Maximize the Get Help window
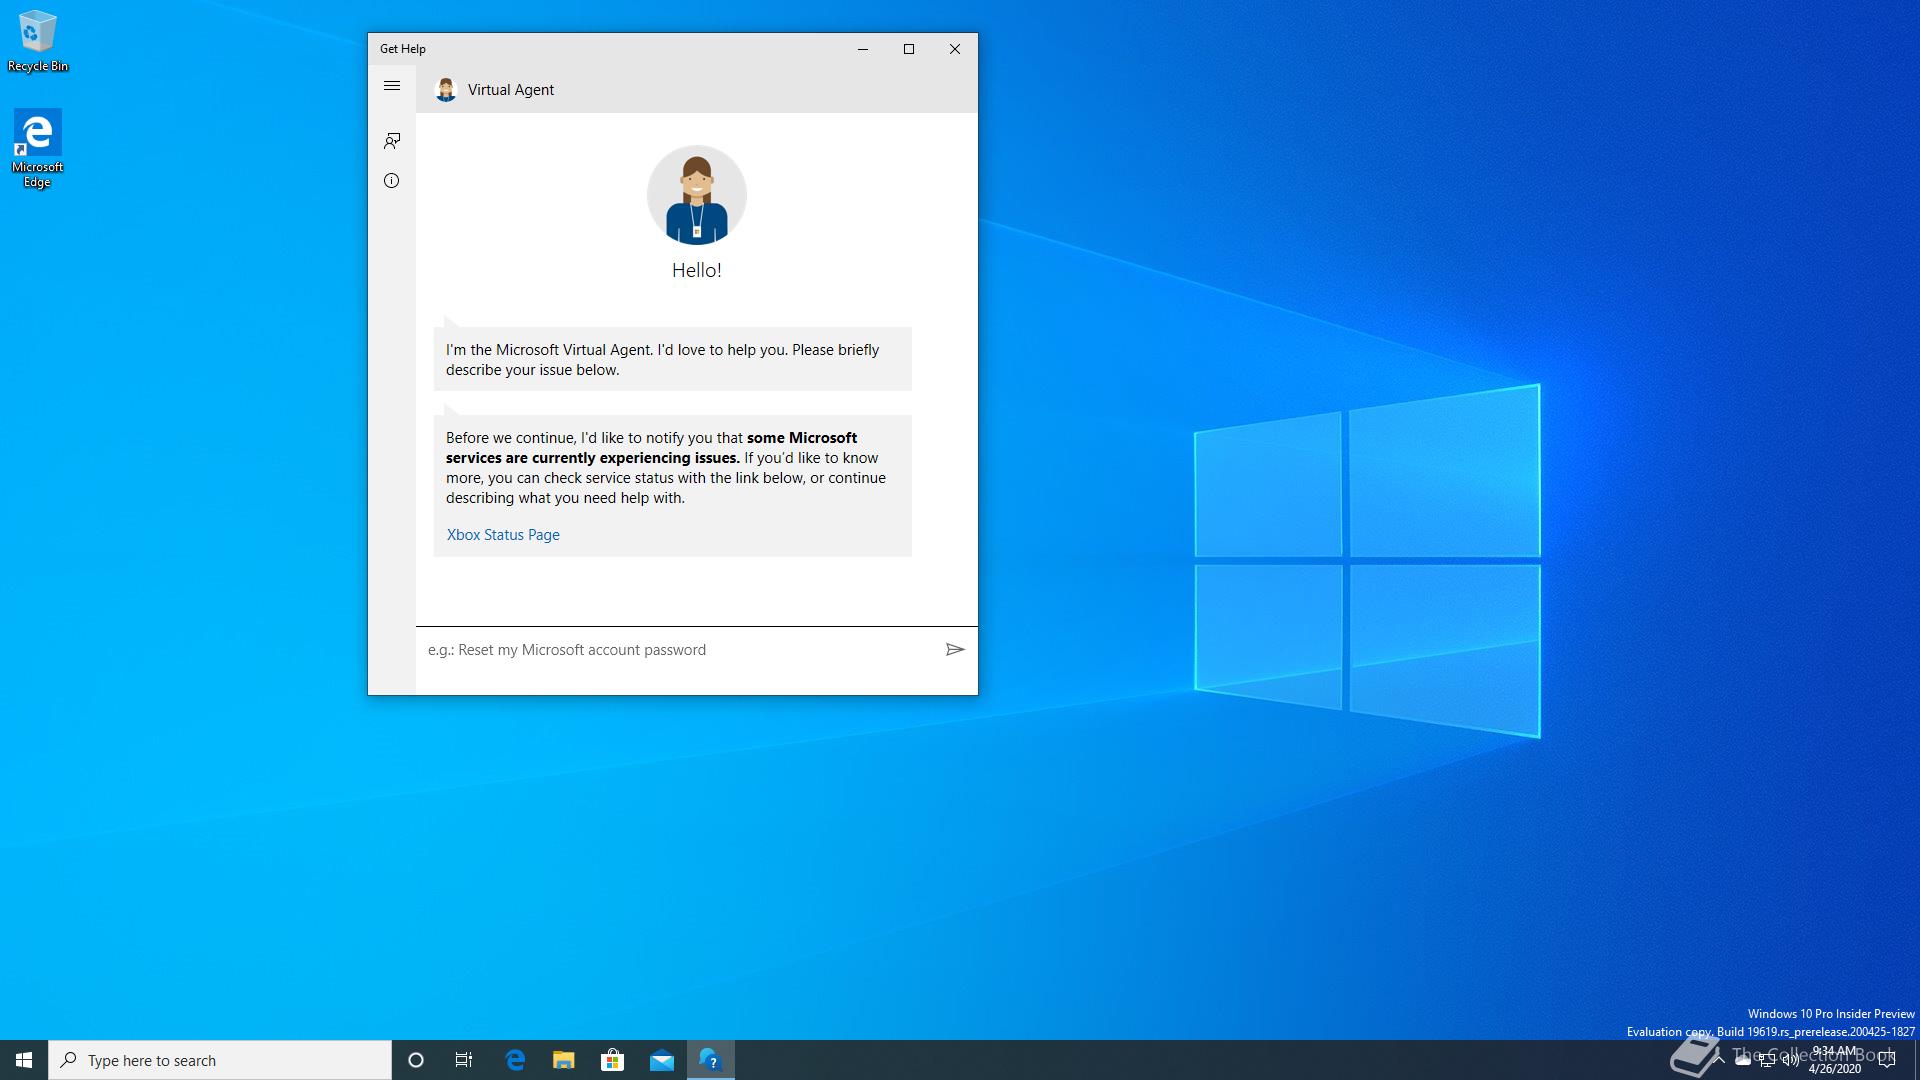Screen dimensions: 1920x1080 point(909,49)
